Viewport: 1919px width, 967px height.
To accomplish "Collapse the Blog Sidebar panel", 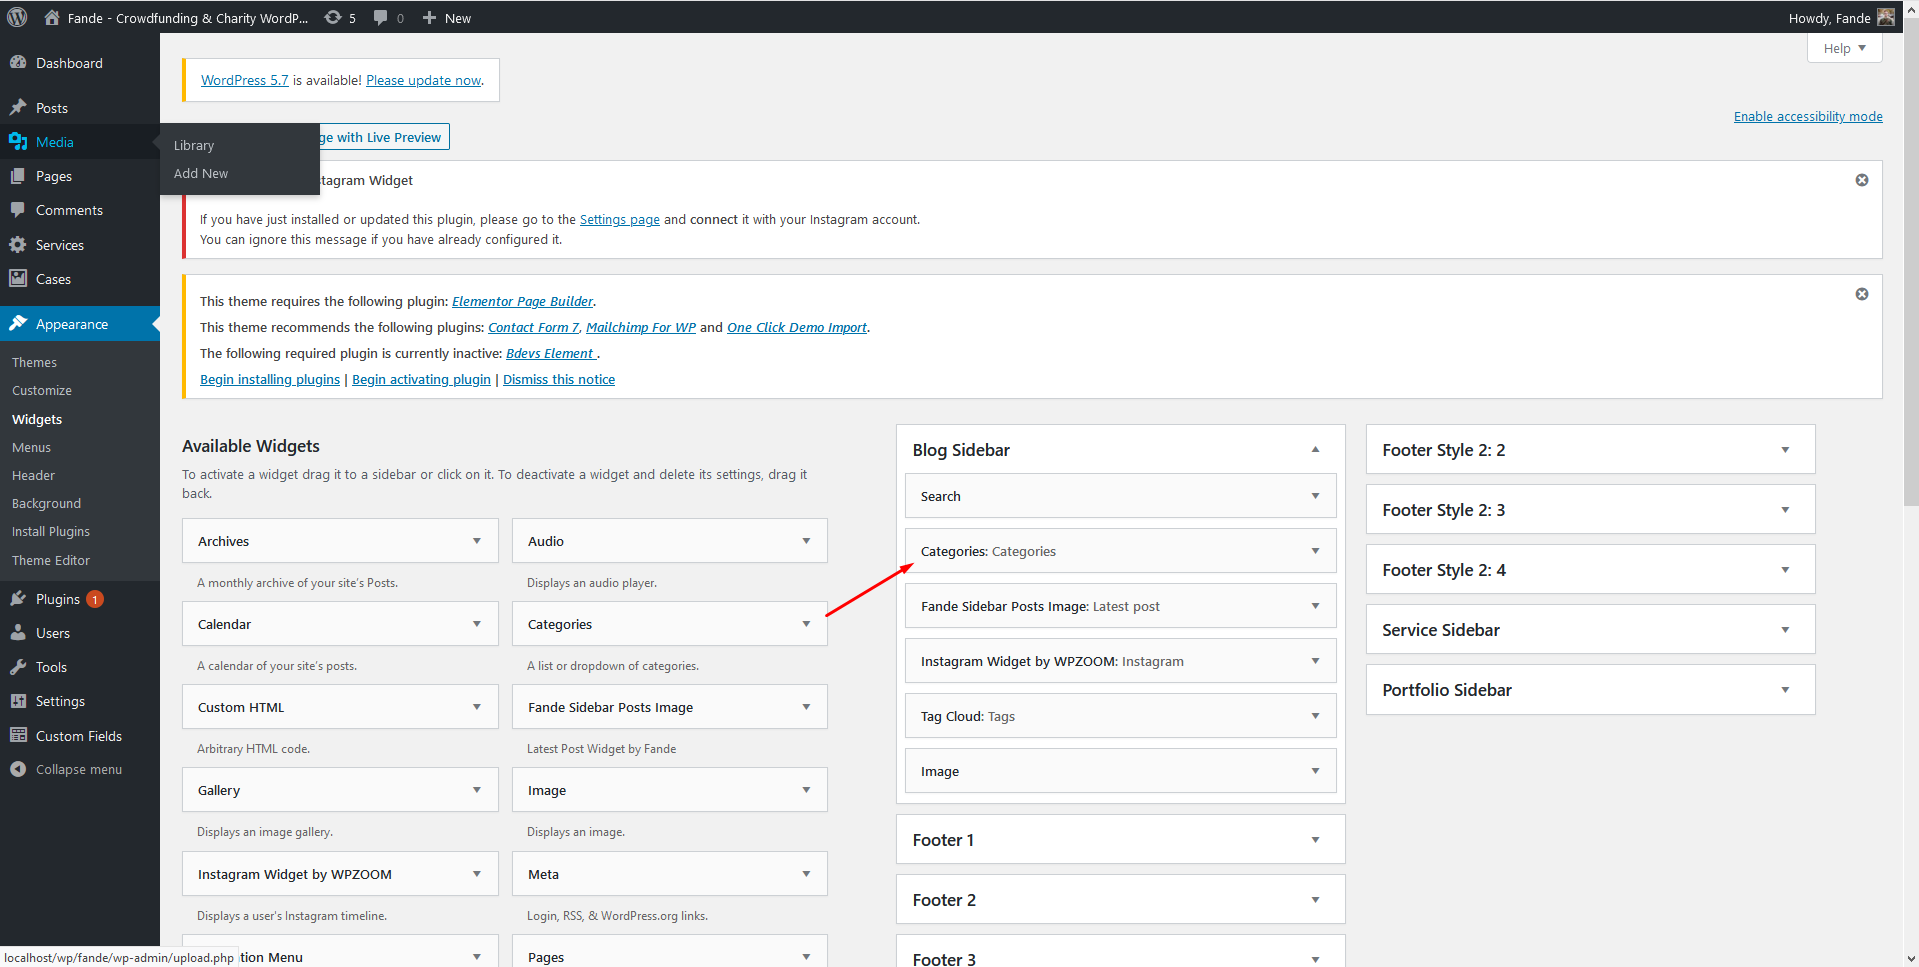I will click(x=1316, y=450).
